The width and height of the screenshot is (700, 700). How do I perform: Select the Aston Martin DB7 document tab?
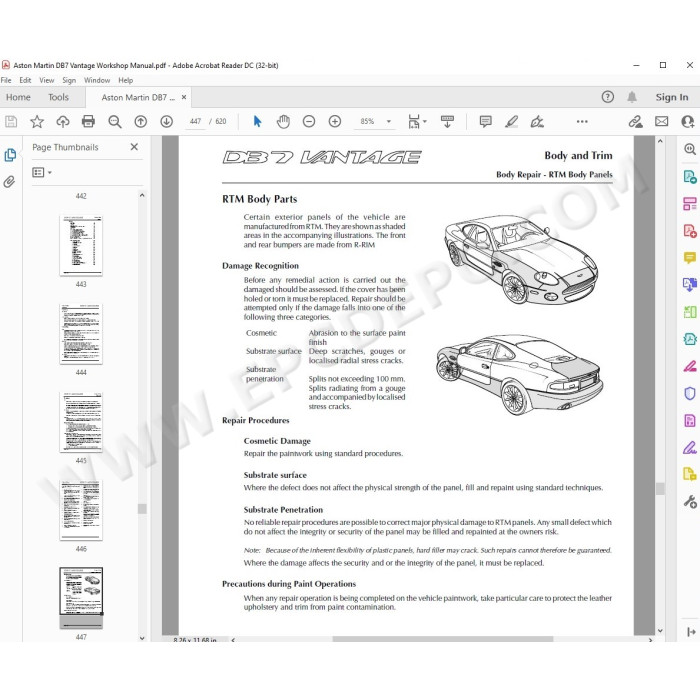coord(138,97)
